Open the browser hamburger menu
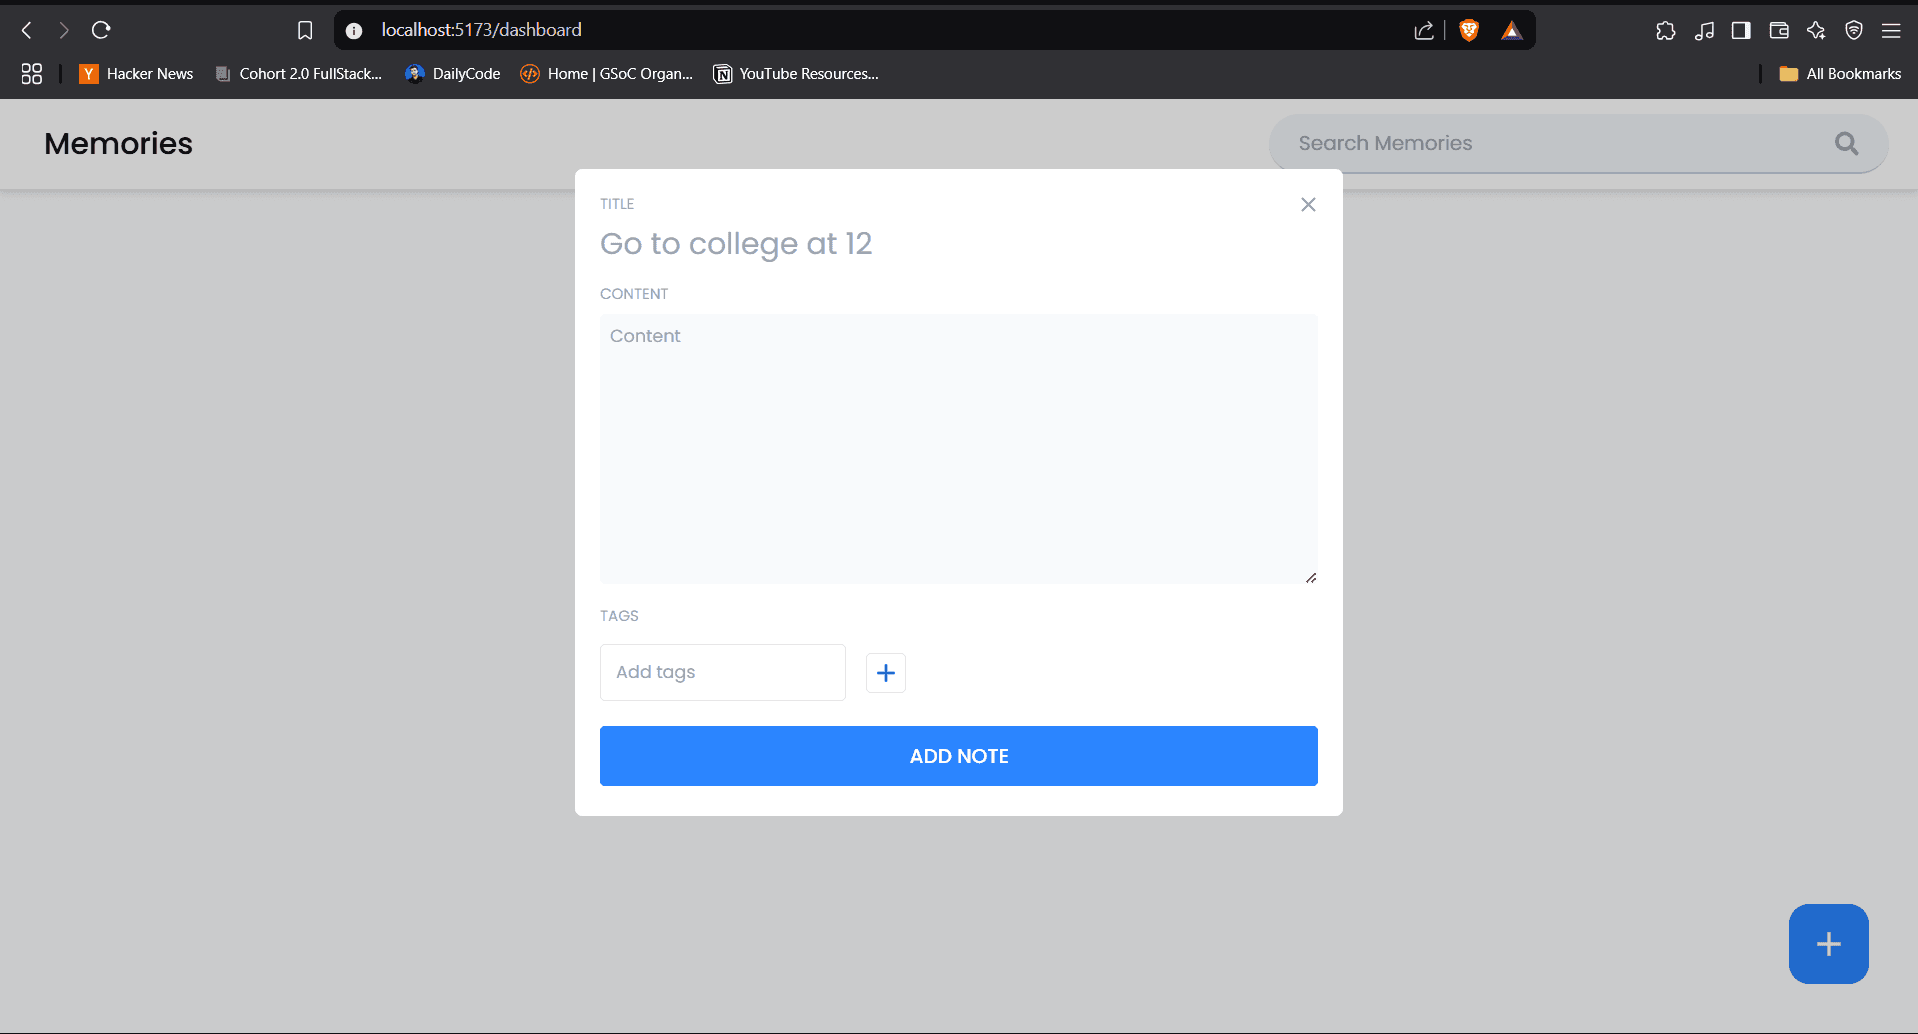The height and width of the screenshot is (1034, 1918). 1891,30
